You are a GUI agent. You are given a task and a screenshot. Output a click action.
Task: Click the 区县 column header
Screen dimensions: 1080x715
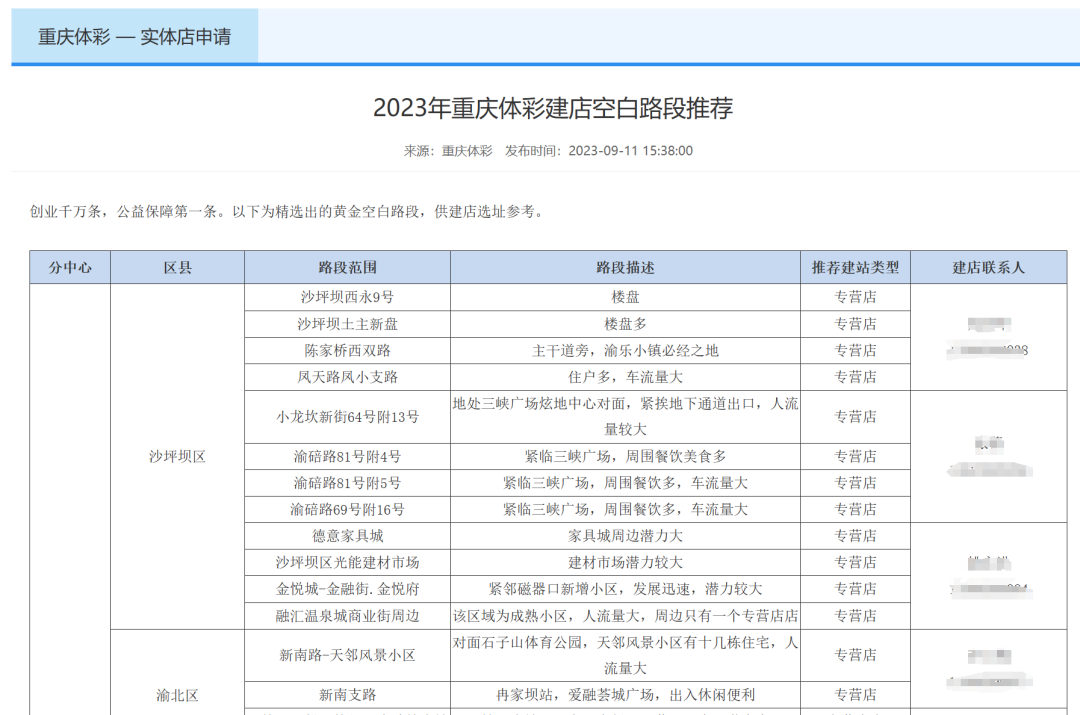click(x=177, y=267)
